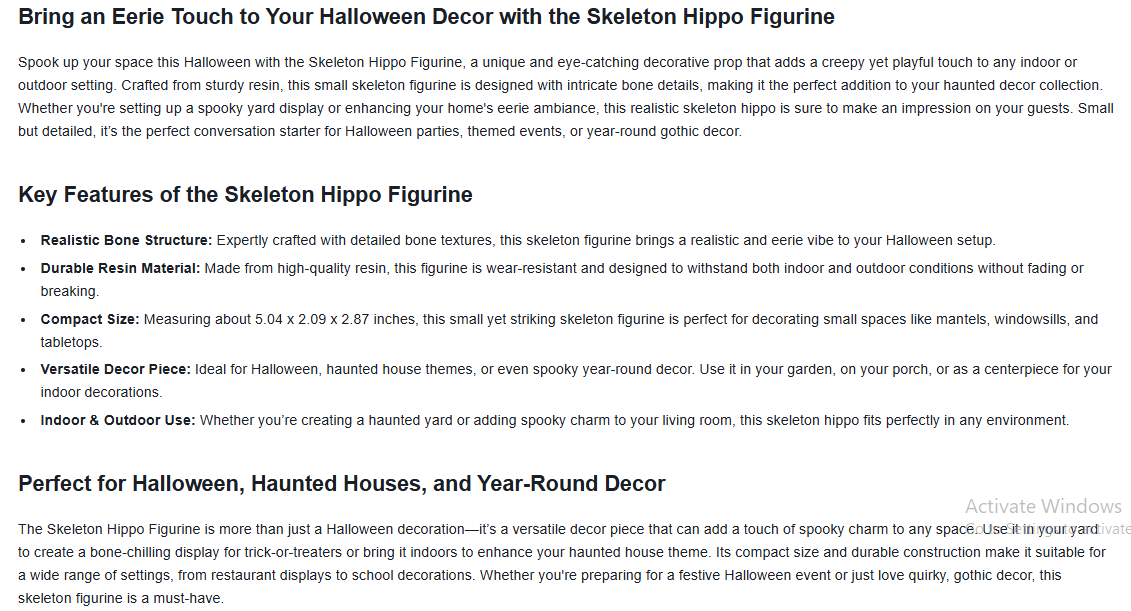The width and height of the screenshot is (1131, 611).
Task: Click the bullet dot before 'Compact Size'
Action: [x=24, y=320]
